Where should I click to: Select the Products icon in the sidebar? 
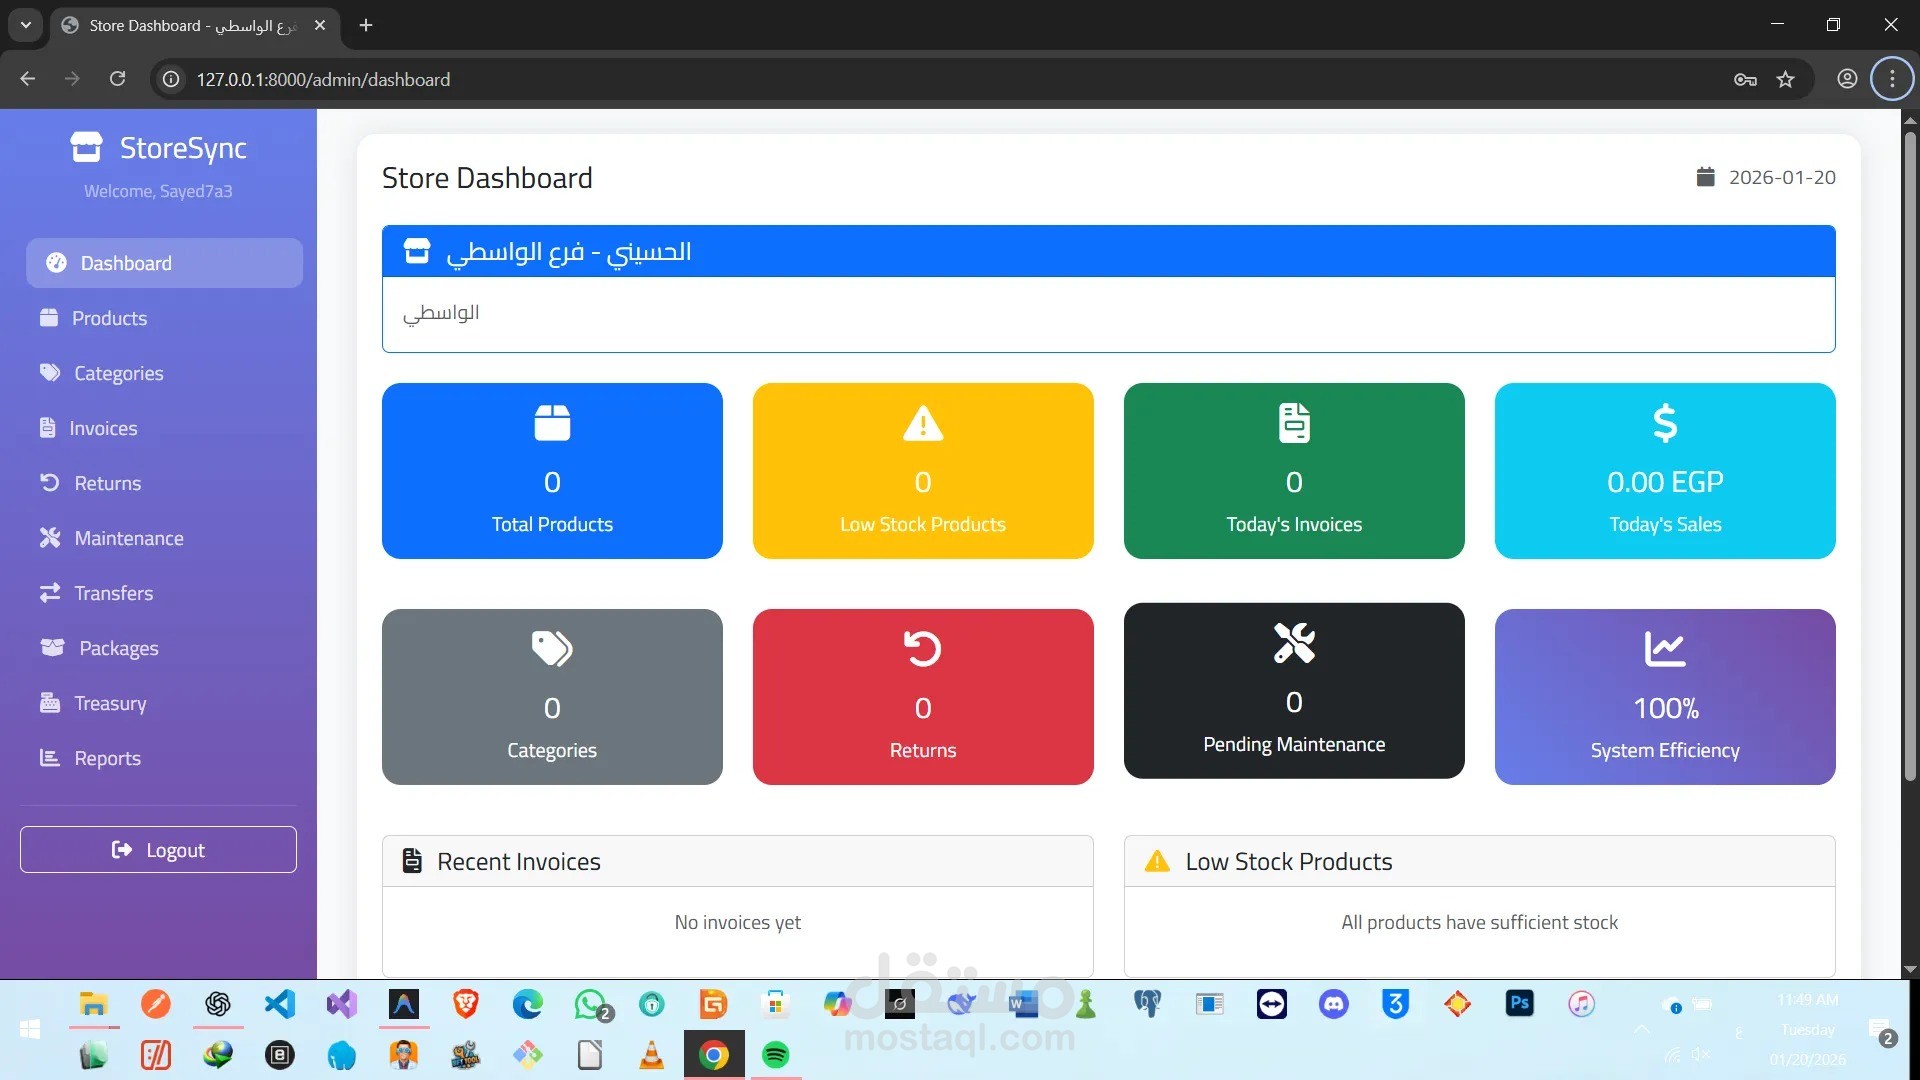(48, 318)
